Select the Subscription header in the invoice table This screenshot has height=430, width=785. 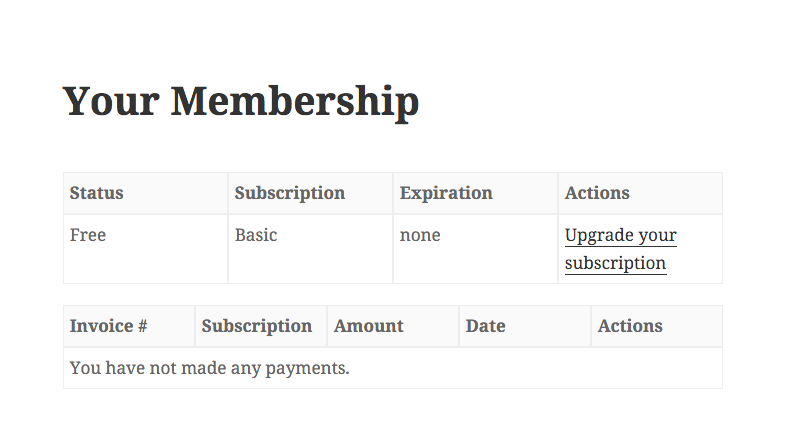[x=257, y=326]
